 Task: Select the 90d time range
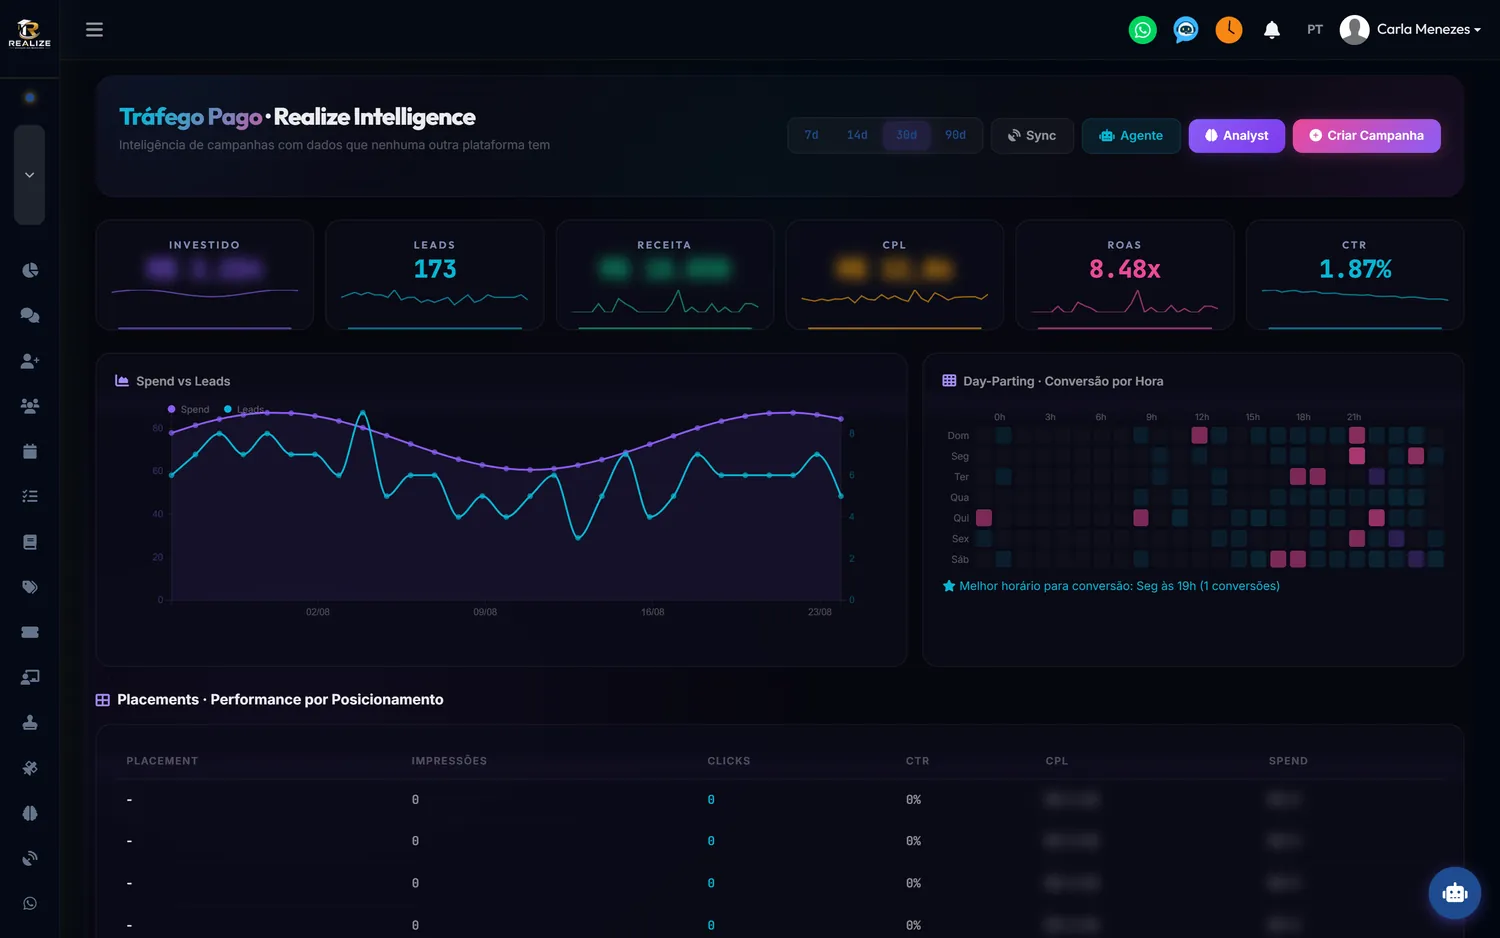pyautogui.click(x=956, y=135)
